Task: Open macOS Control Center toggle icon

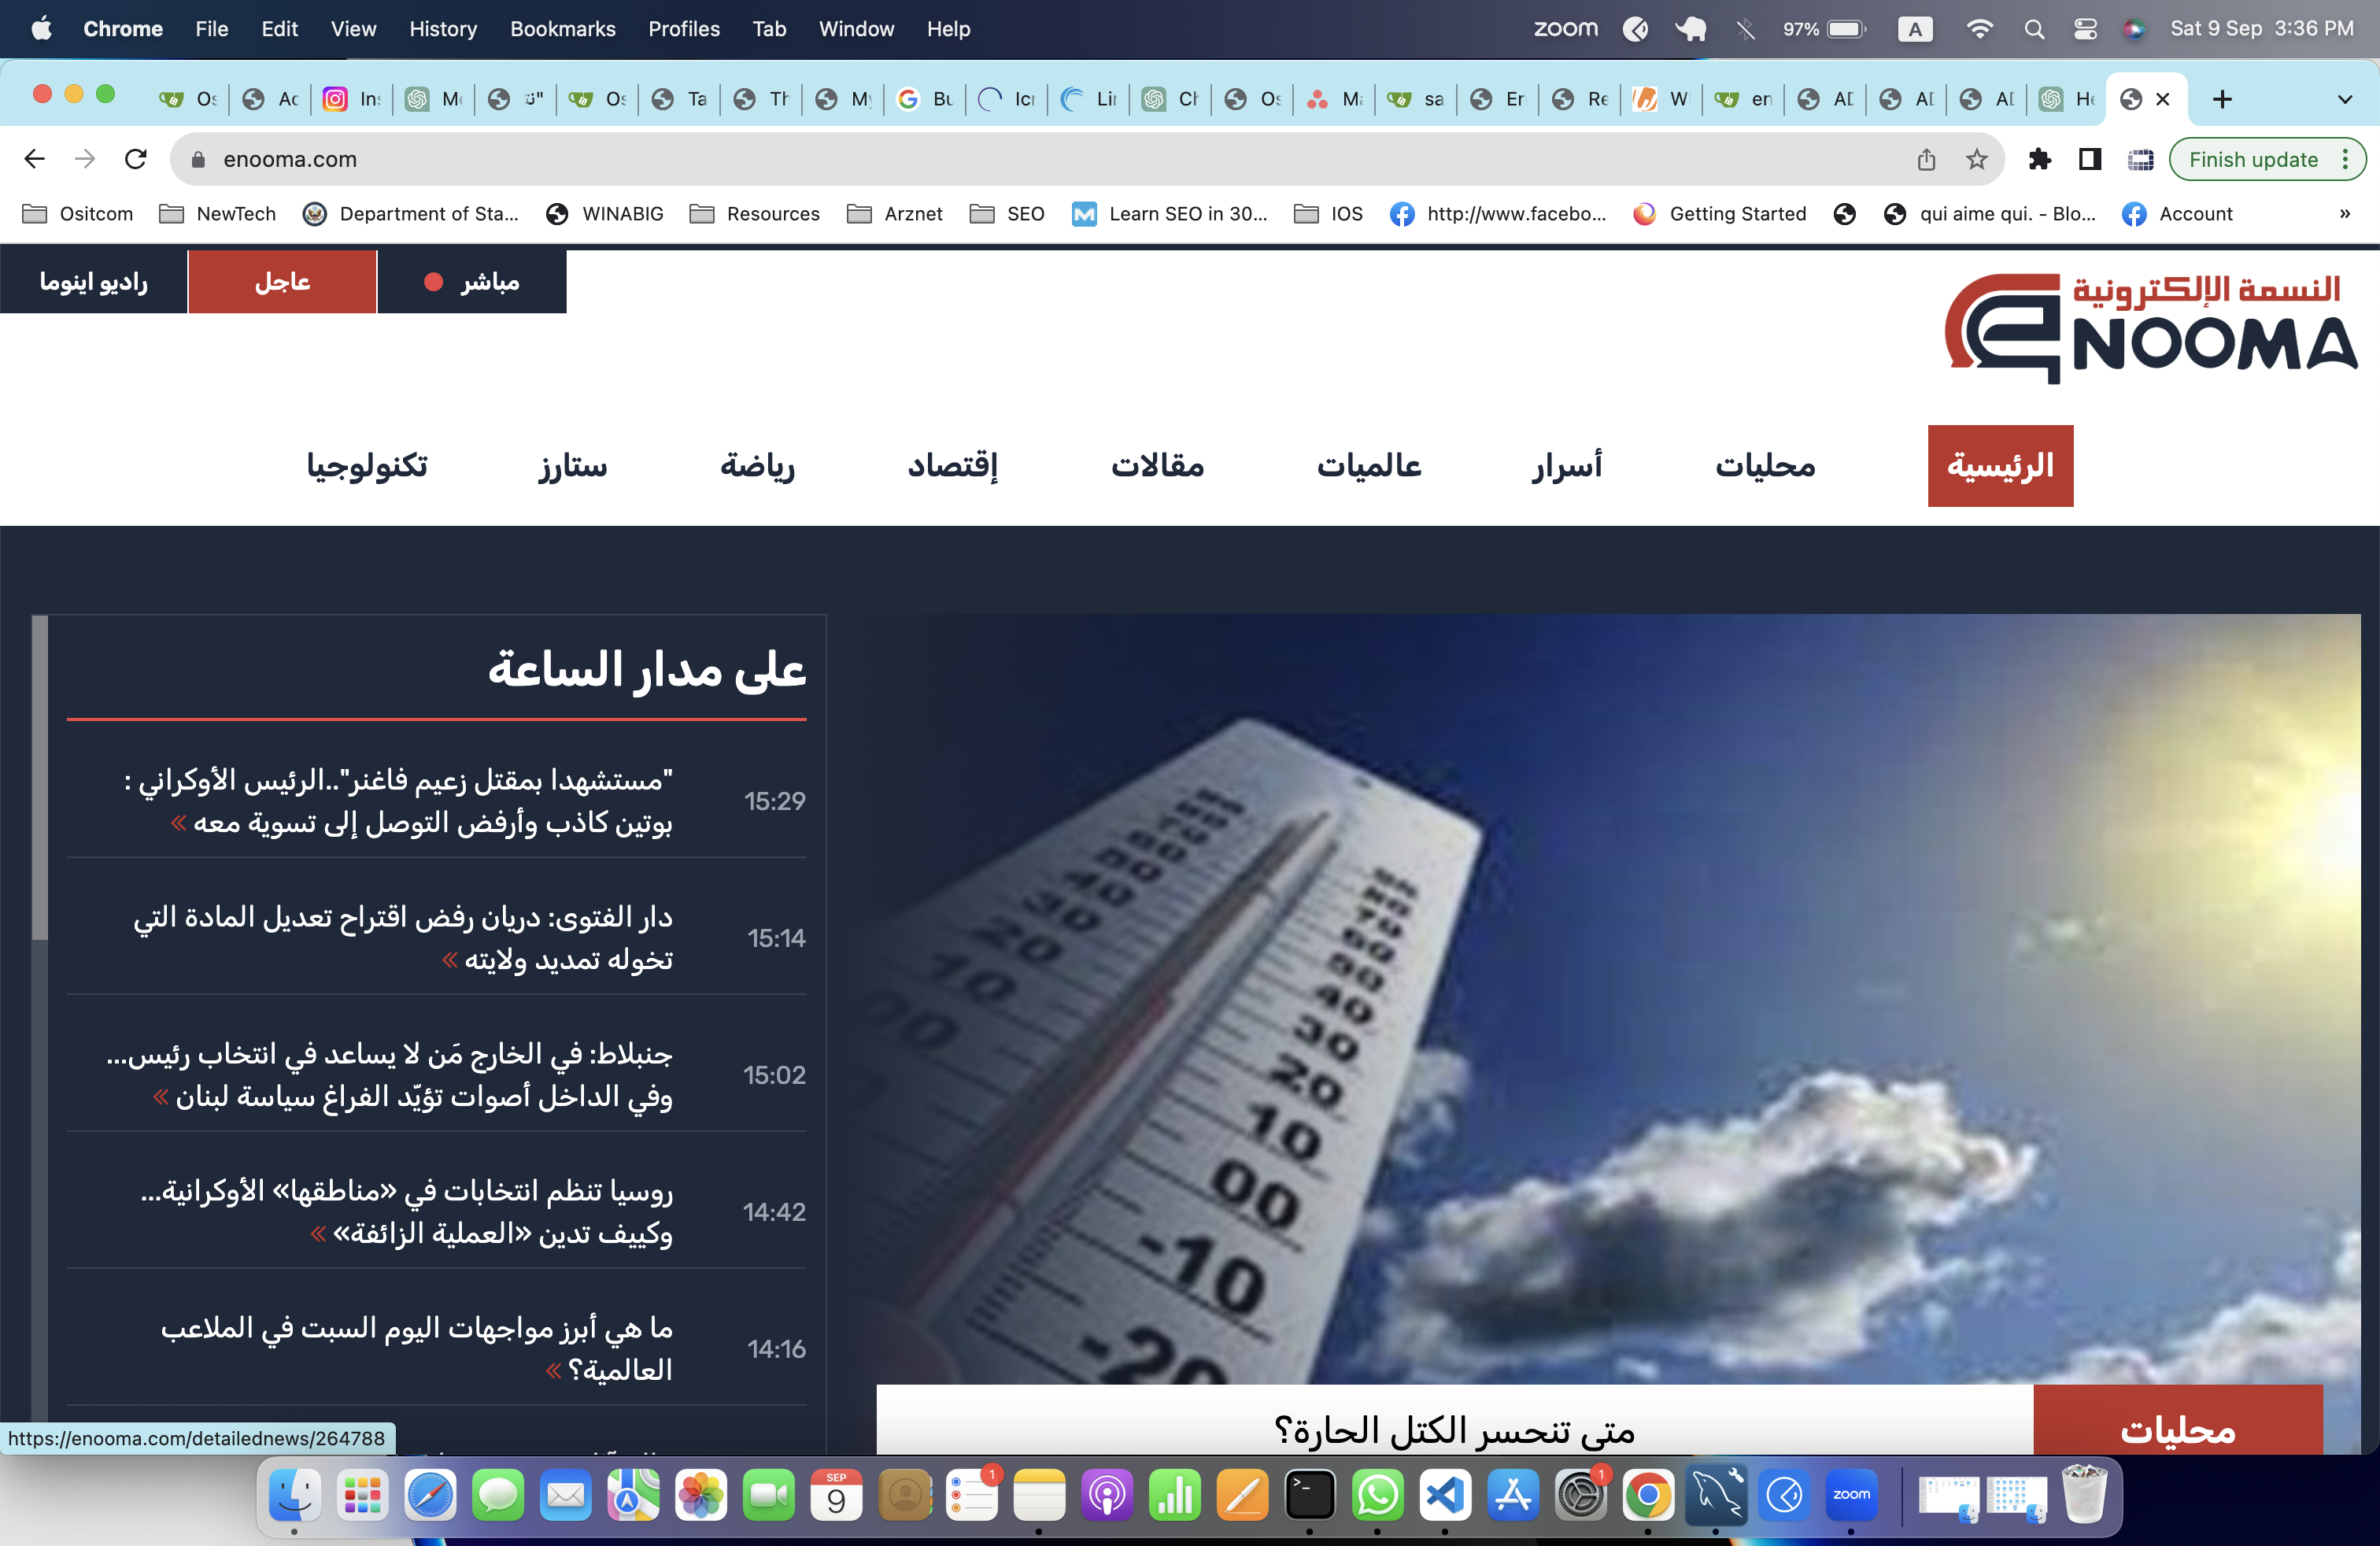Action: 2085,29
